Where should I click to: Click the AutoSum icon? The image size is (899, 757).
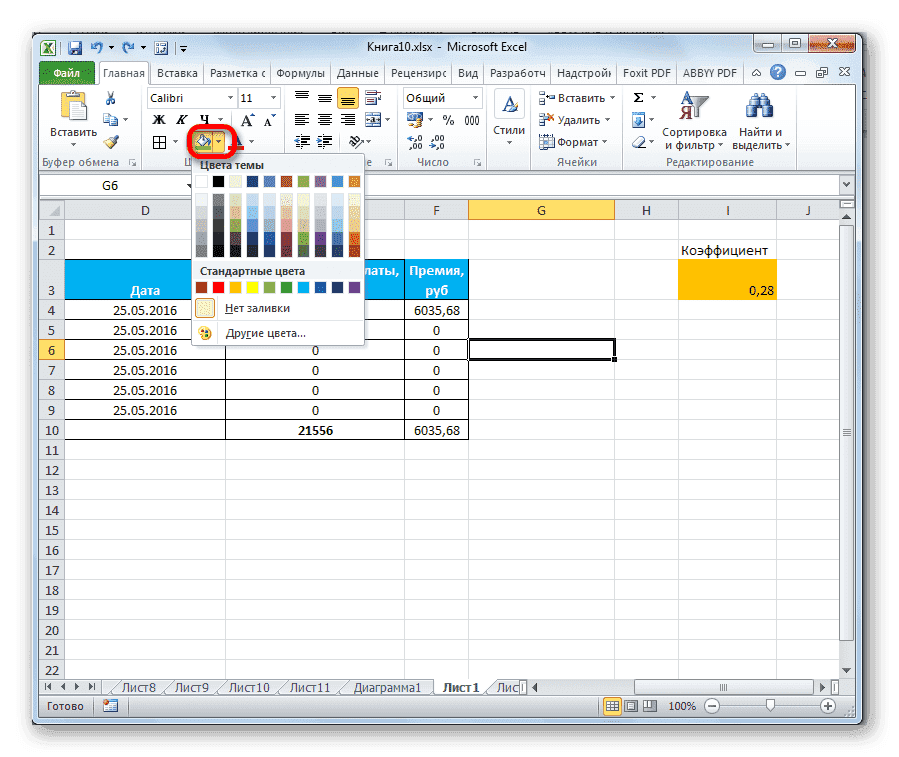click(637, 98)
